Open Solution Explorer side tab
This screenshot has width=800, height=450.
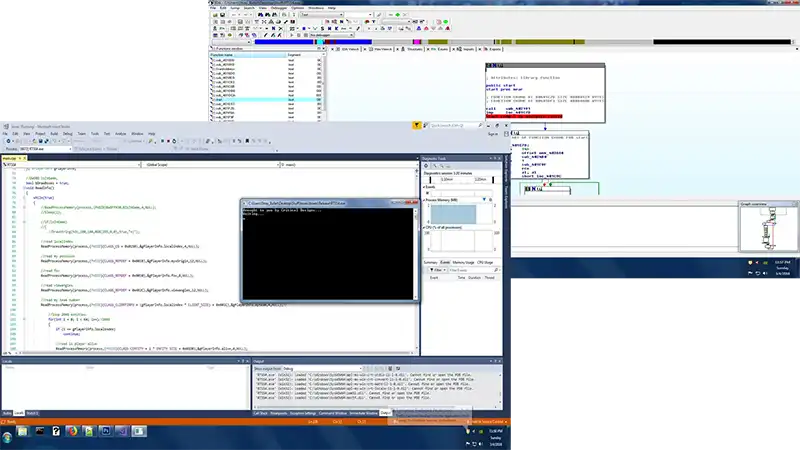pyautogui.click(x=507, y=170)
